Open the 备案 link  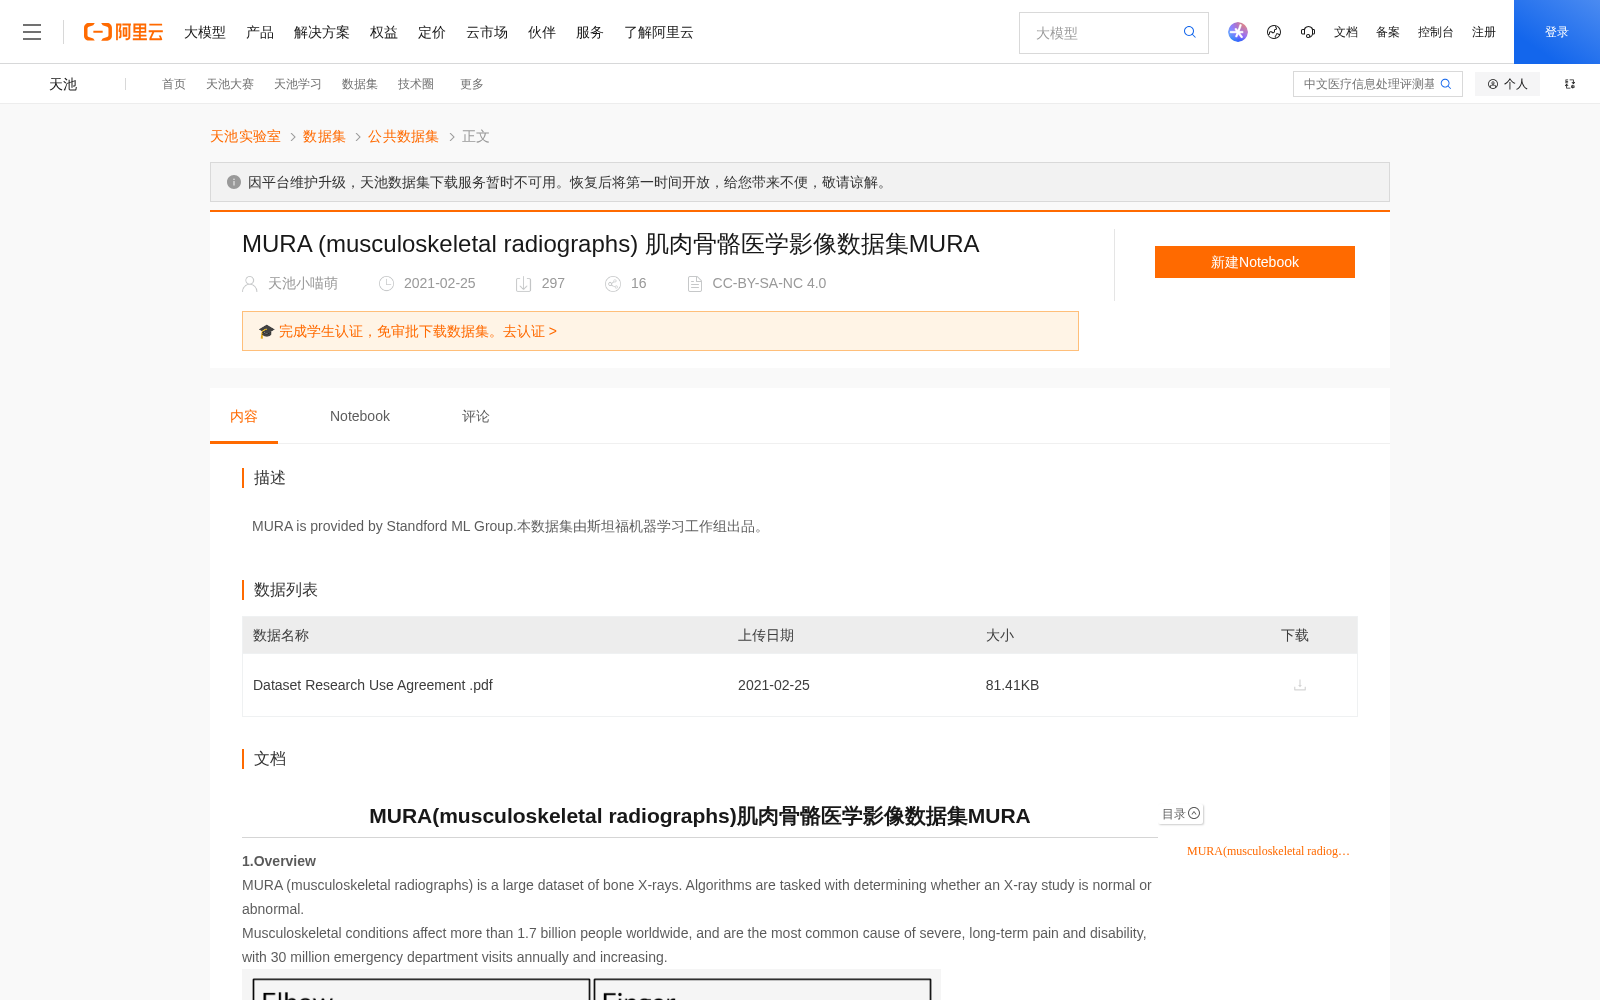click(x=1388, y=32)
